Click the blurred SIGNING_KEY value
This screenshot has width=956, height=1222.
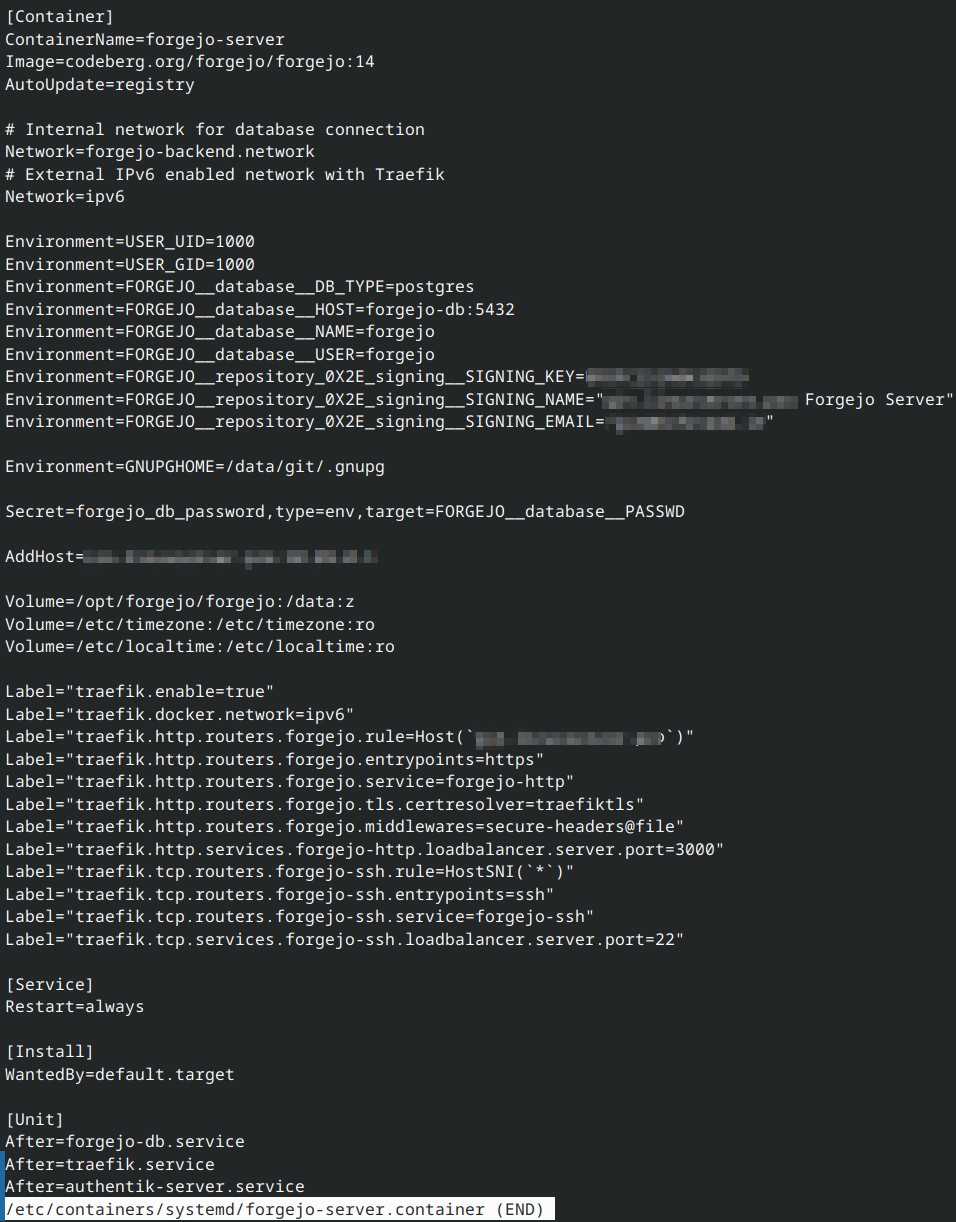[667, 377]
